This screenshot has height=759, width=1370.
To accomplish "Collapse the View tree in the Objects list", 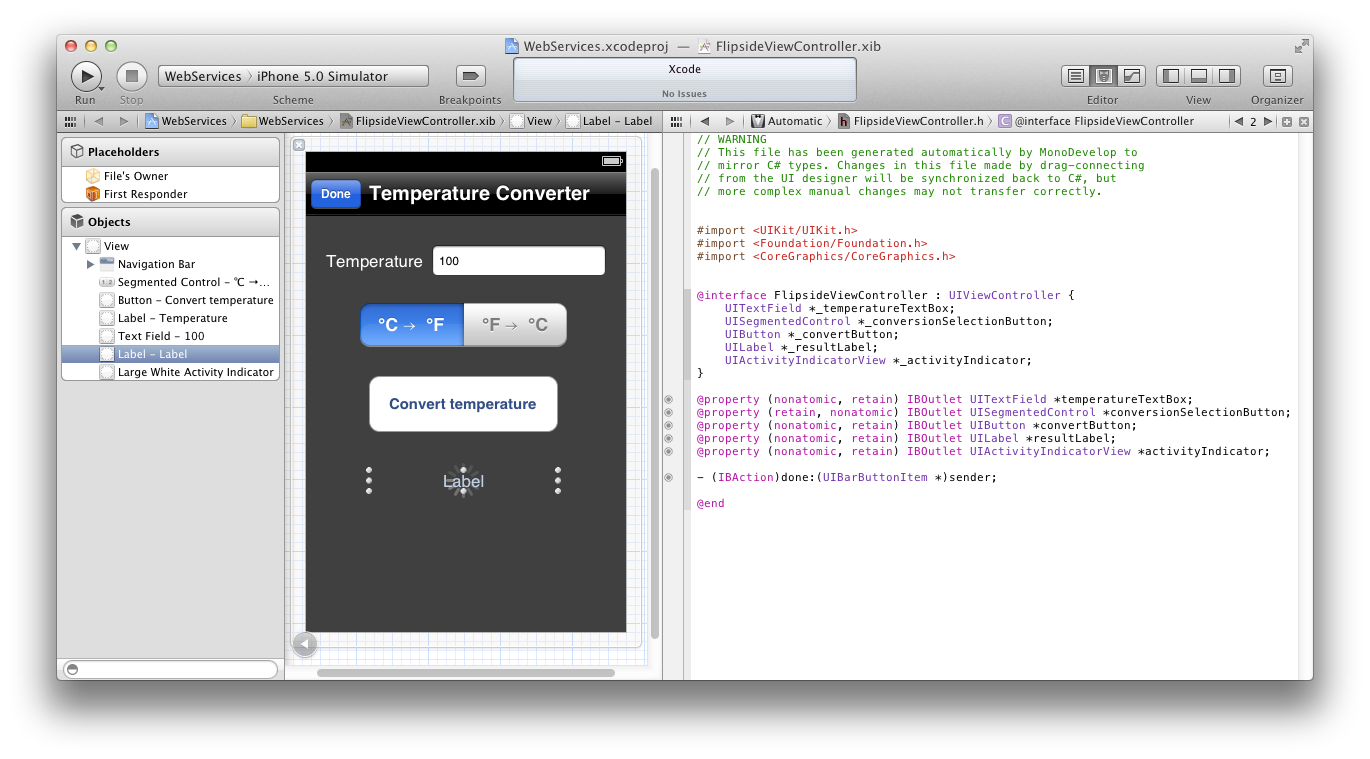I will coord(77,245).
